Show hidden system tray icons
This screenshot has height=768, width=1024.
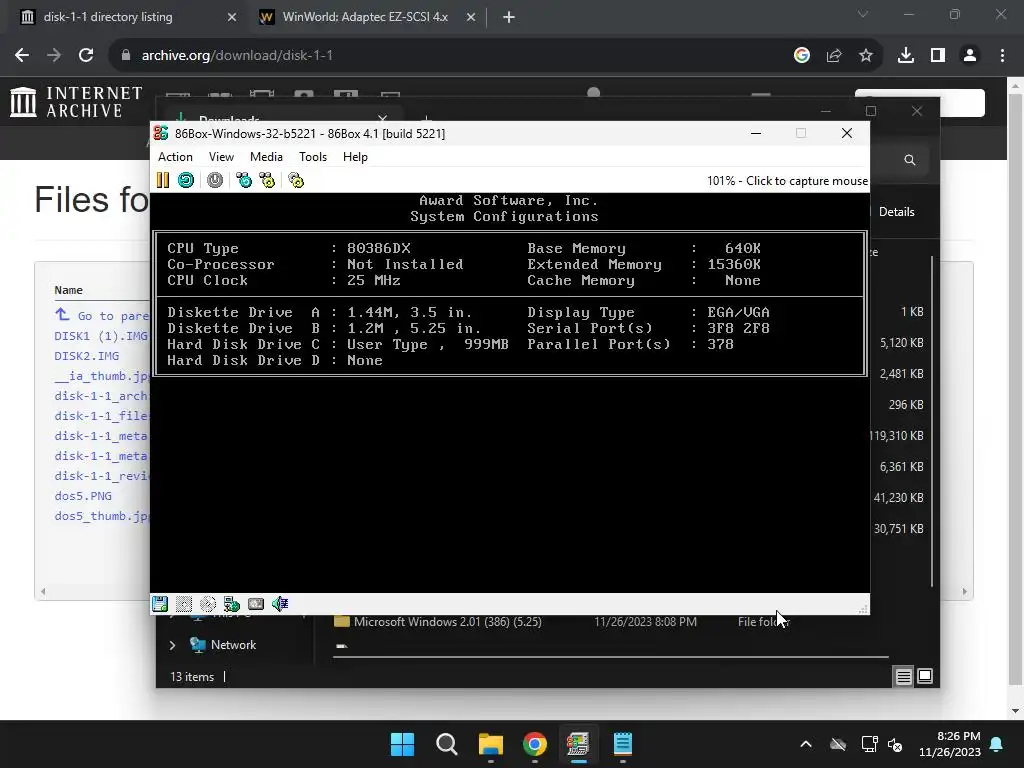coord(806,744)
